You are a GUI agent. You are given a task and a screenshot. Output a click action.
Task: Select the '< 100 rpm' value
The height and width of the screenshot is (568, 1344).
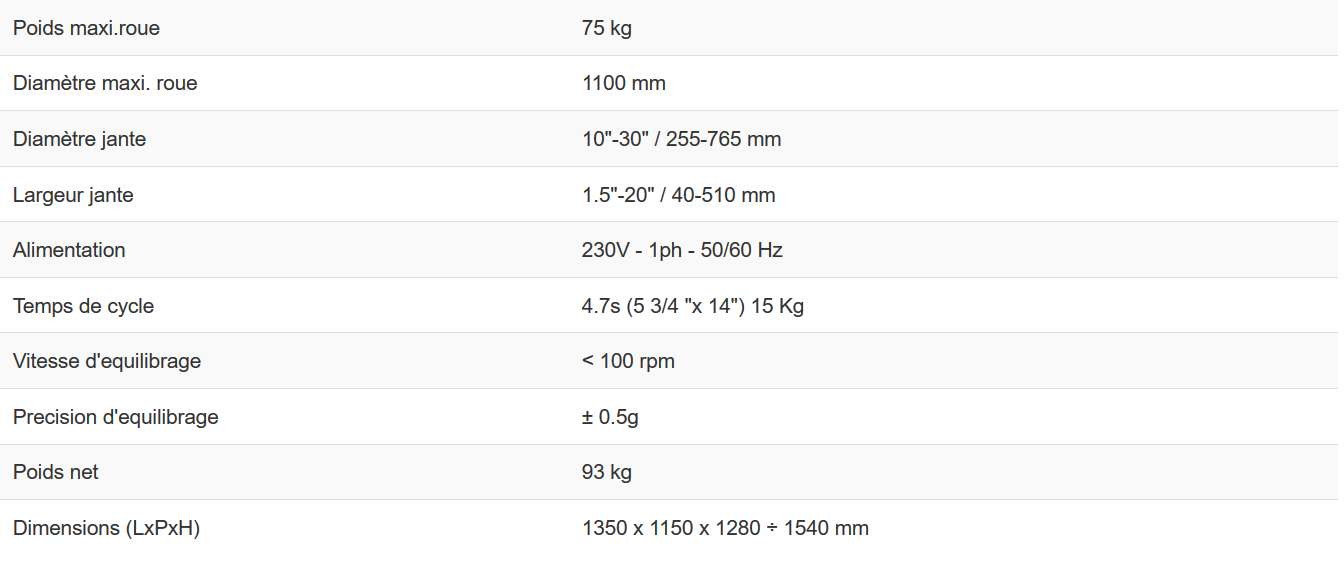[628, 361]
